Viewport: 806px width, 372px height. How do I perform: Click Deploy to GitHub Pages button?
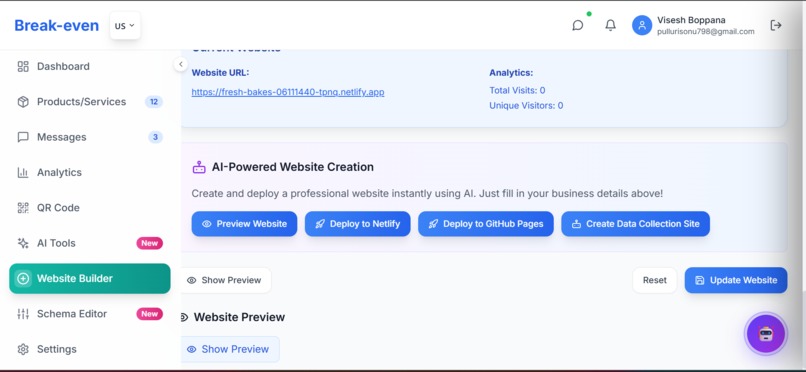(486, 224)
